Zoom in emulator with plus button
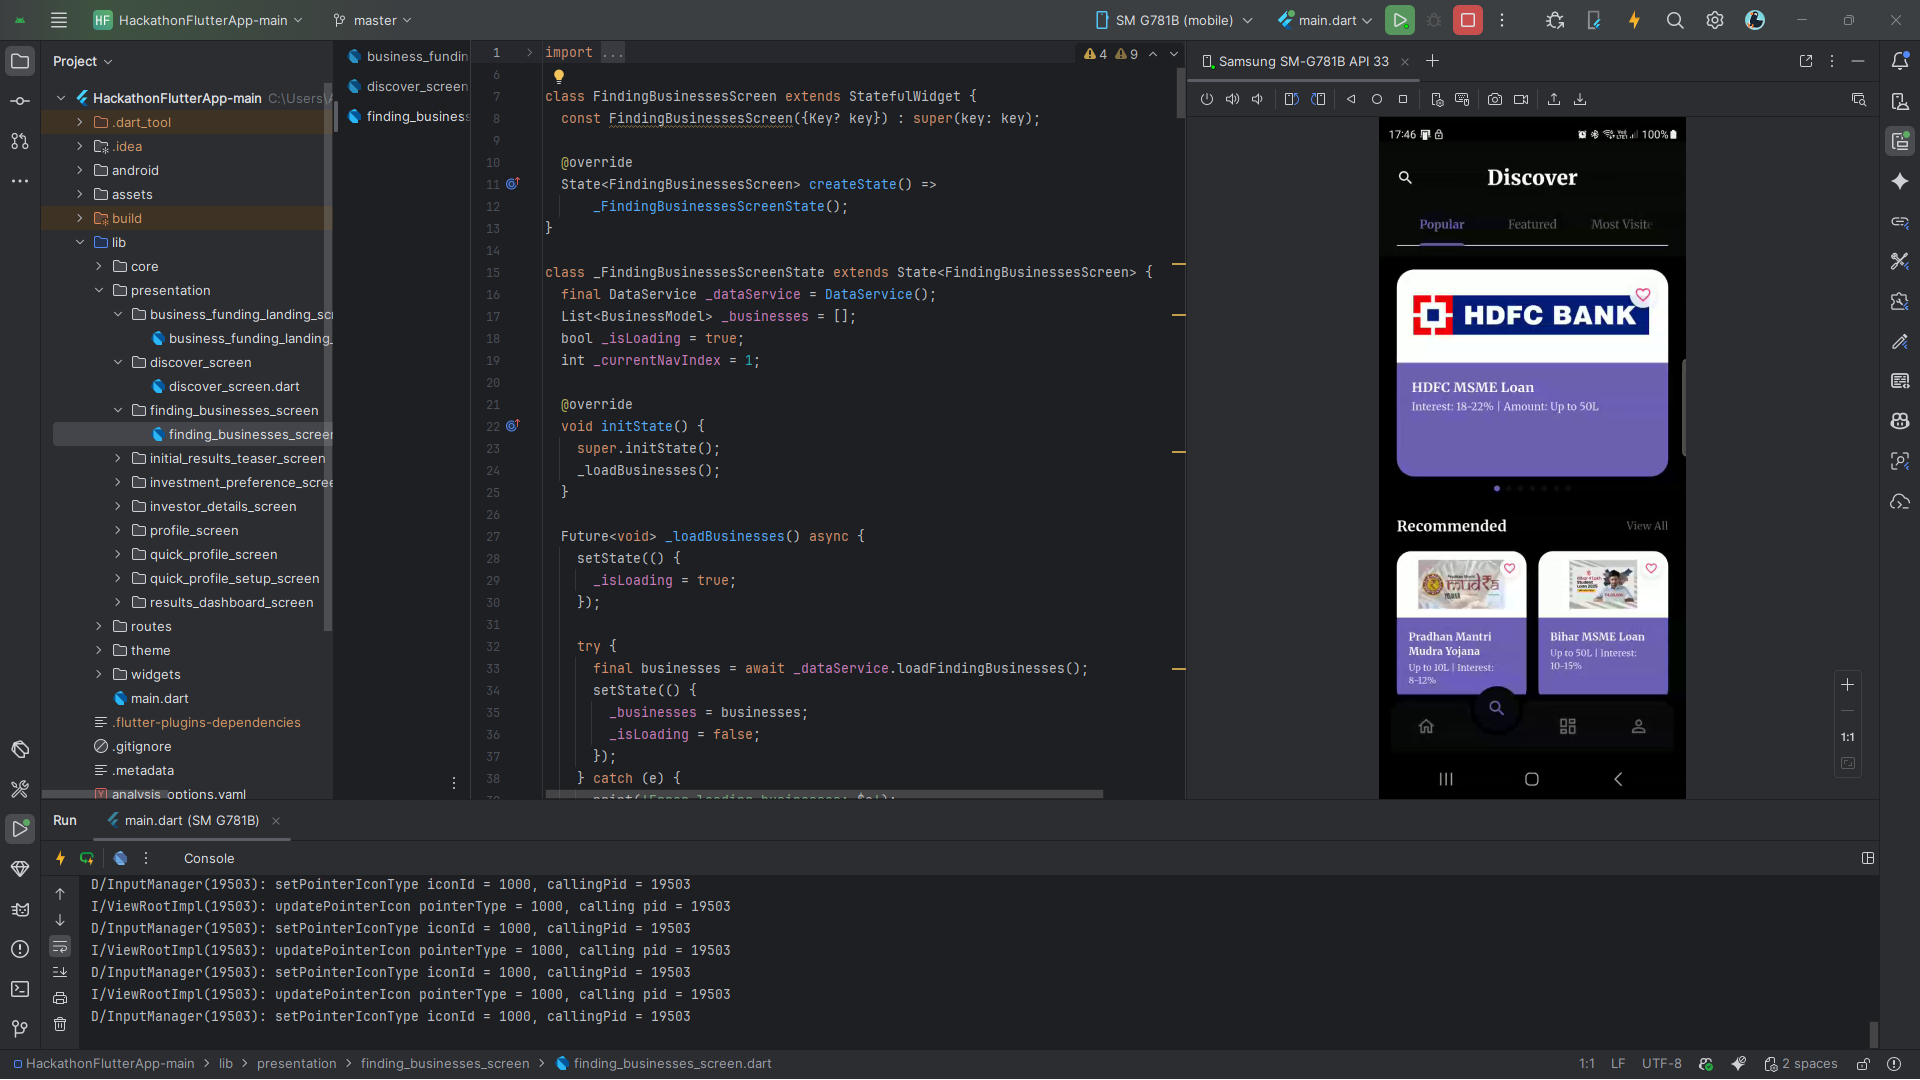Screen dimensions: 1920x1080 click(1847, 684)
